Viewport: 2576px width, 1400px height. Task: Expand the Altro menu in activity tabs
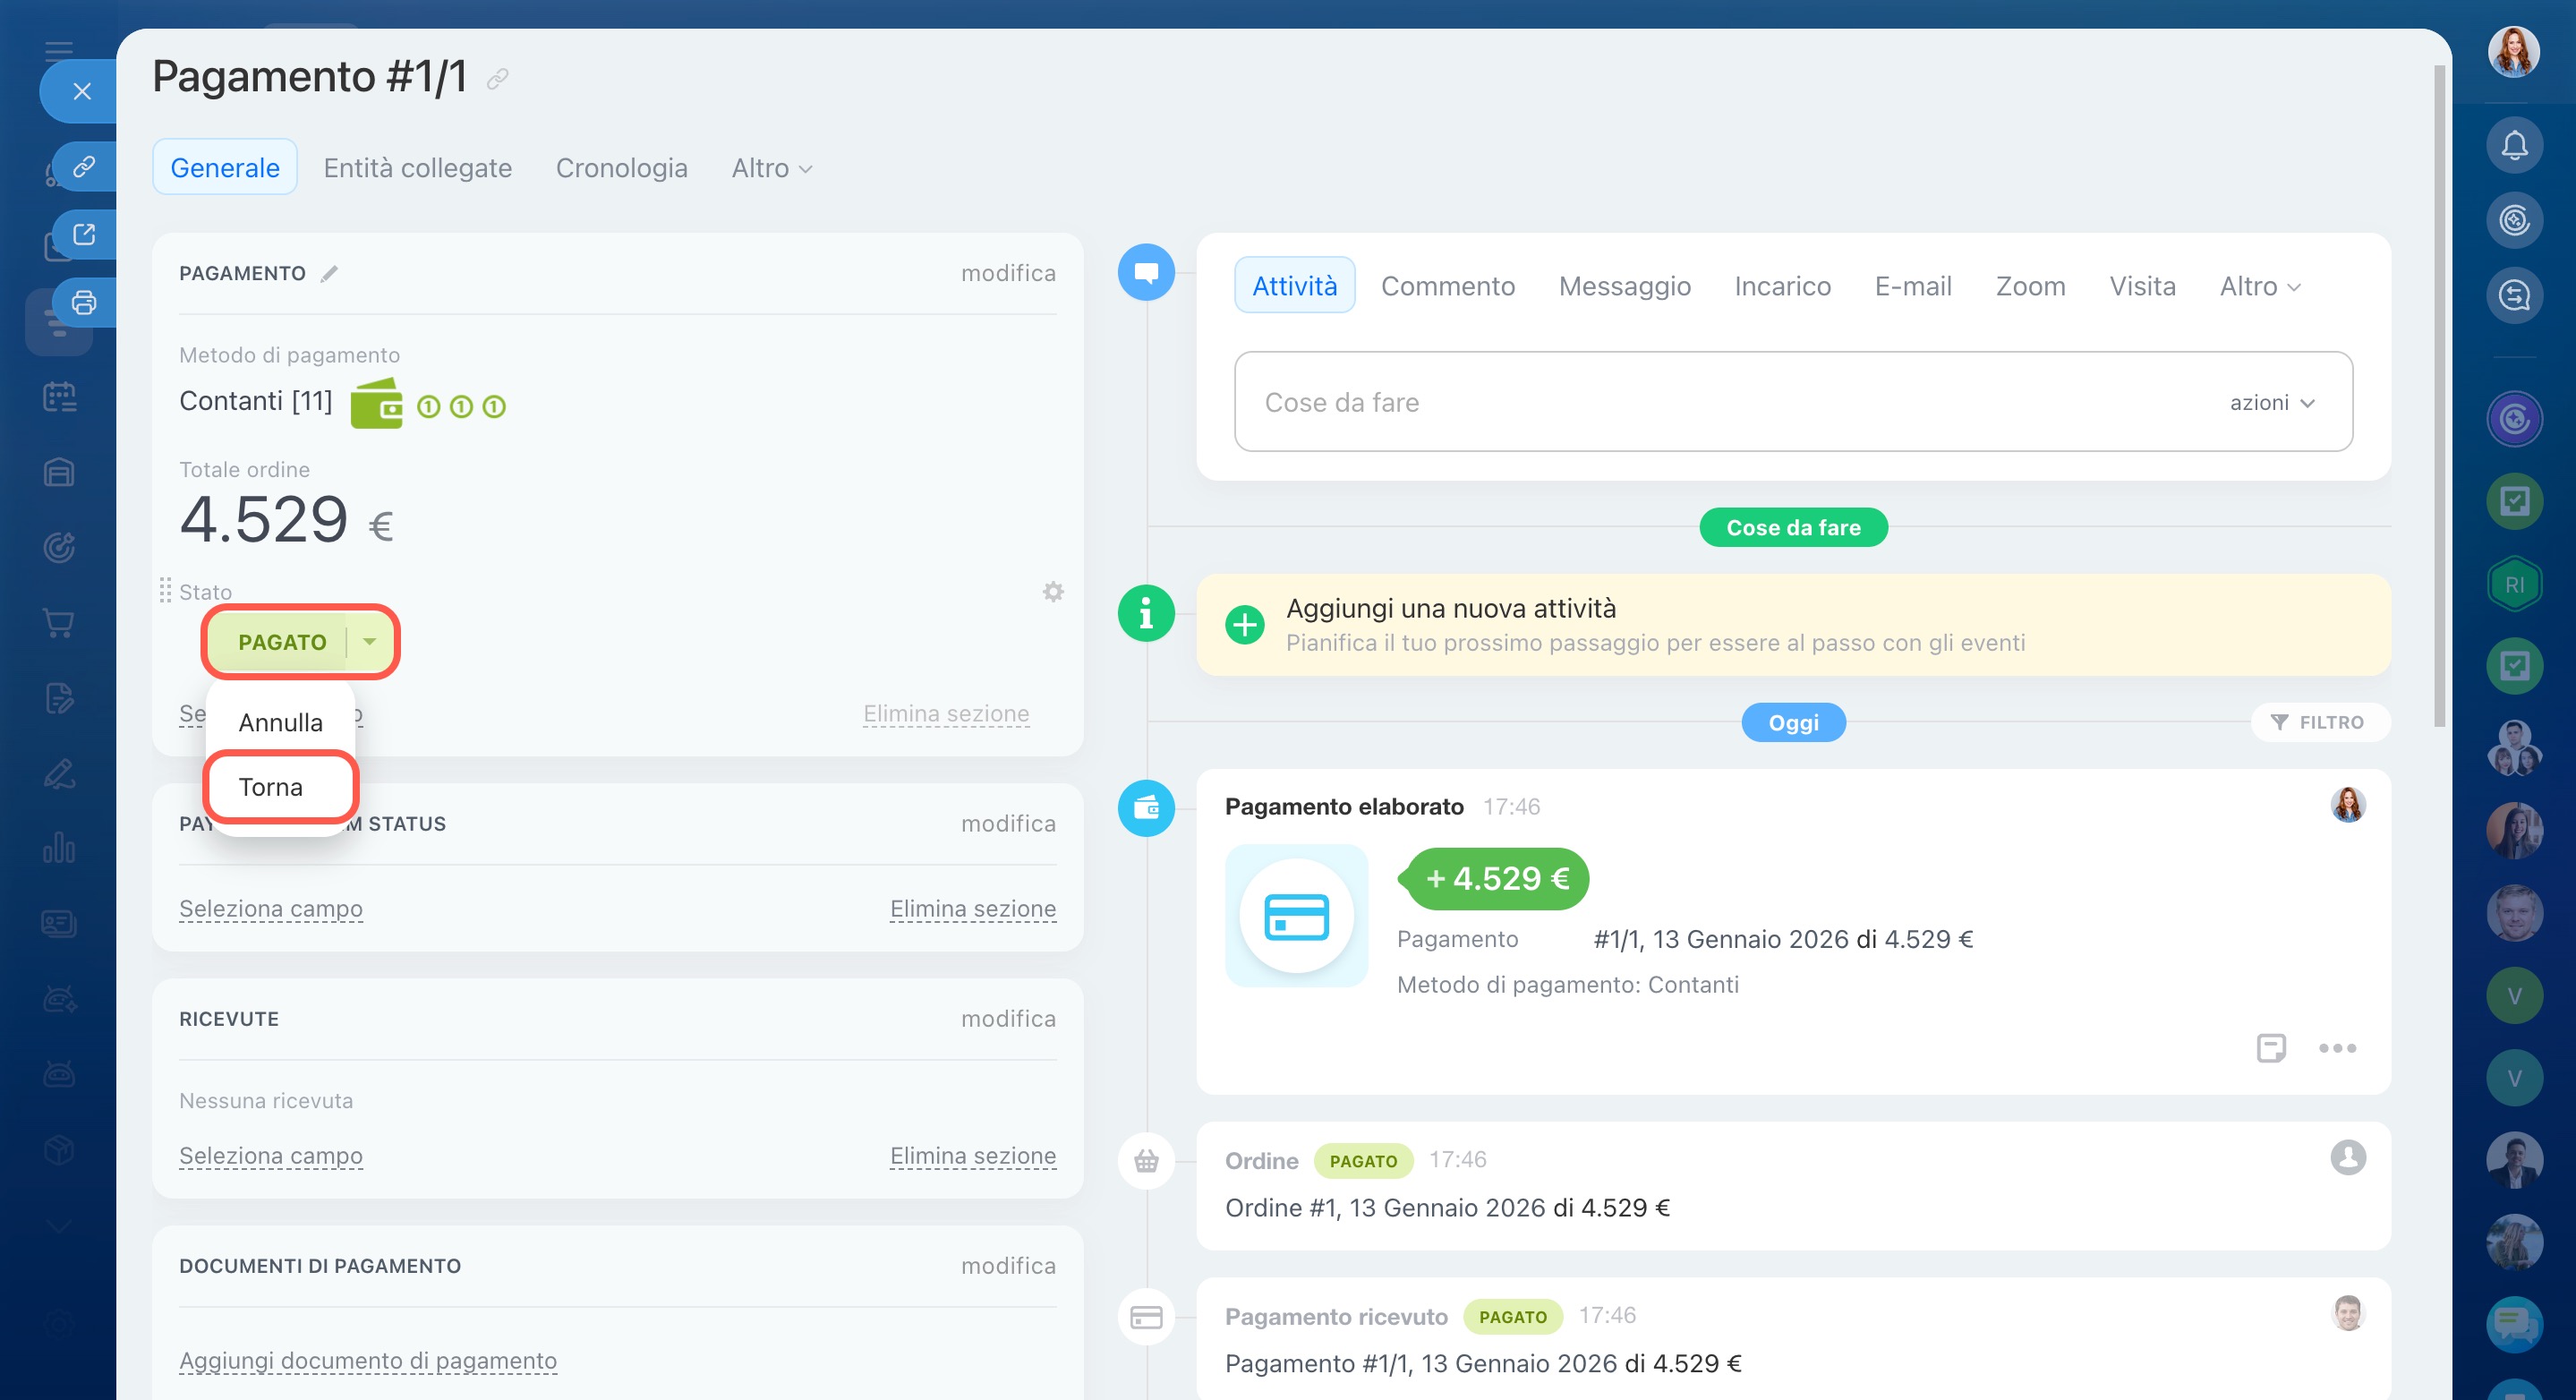pos(2260,286)
